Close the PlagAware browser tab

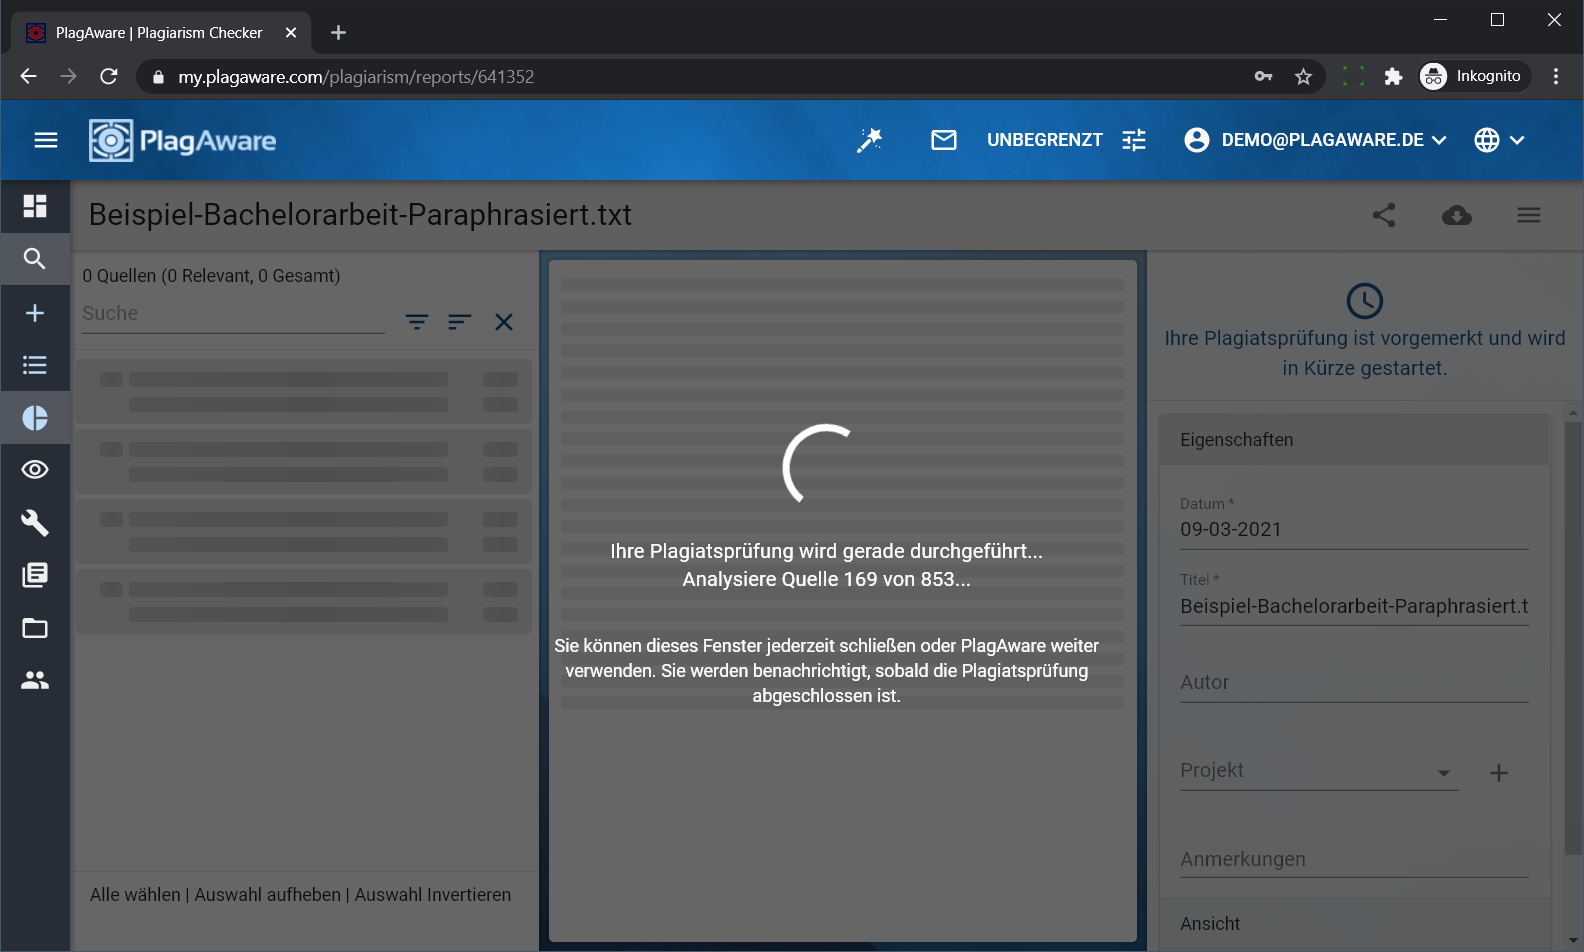click(x=291, y=33)
